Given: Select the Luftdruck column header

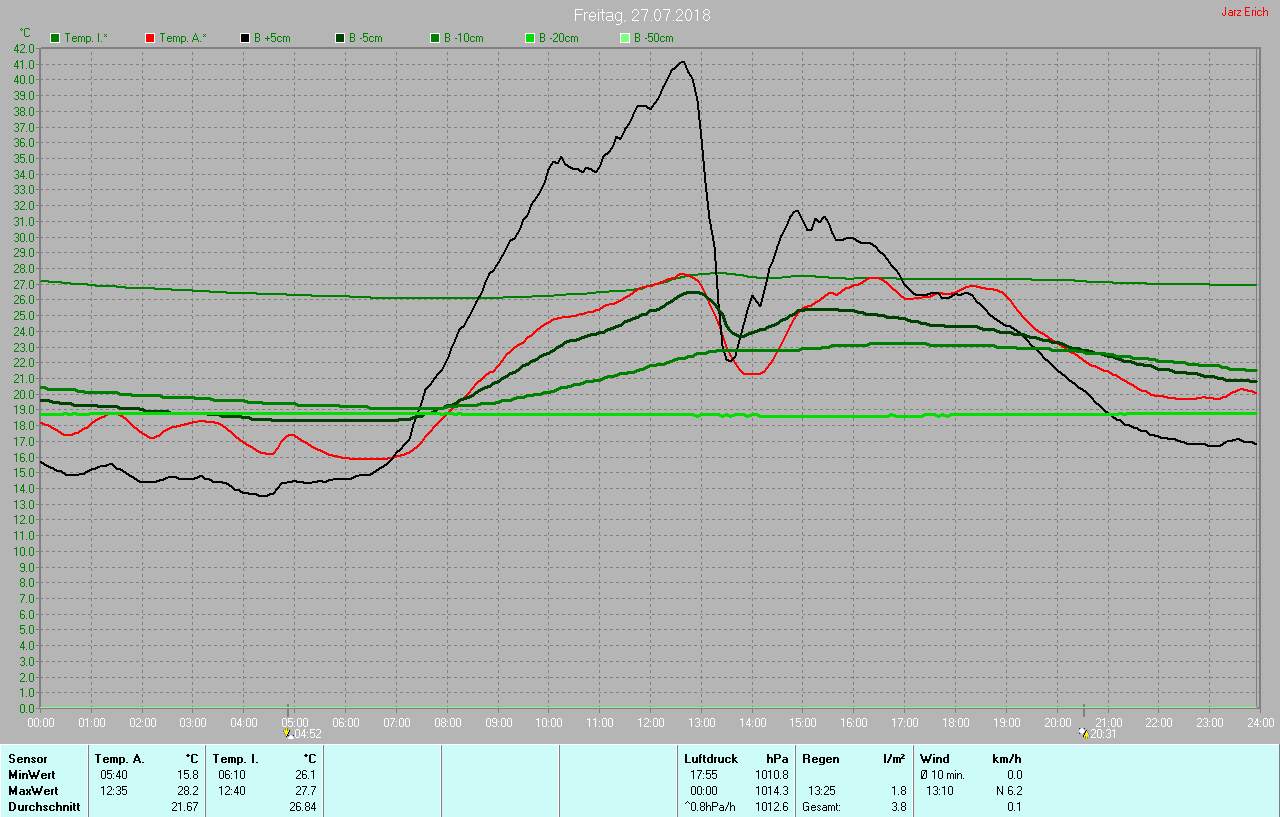Looking at the screenshot, I should tap(709, 759).
